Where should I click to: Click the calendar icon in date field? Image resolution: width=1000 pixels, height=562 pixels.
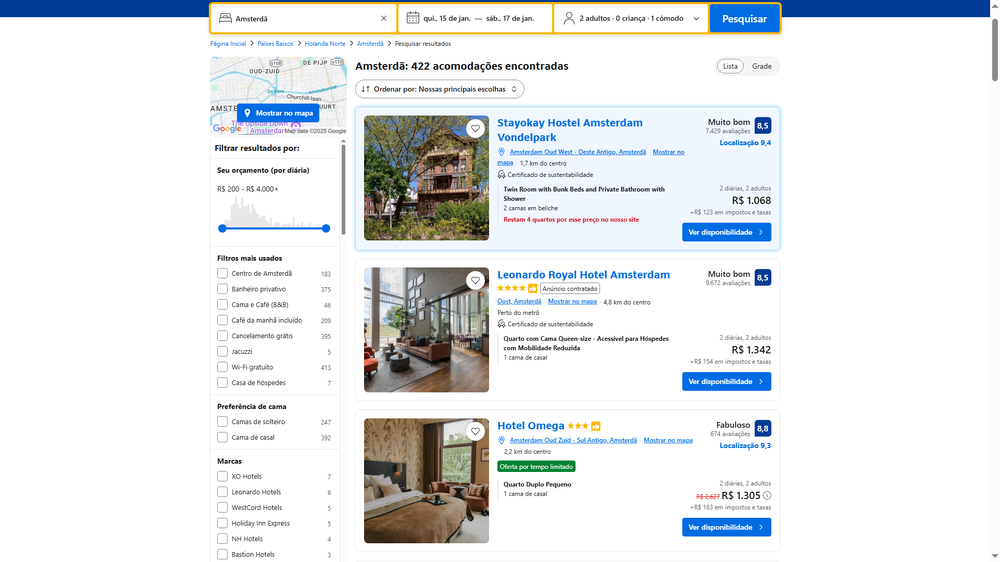412,18
